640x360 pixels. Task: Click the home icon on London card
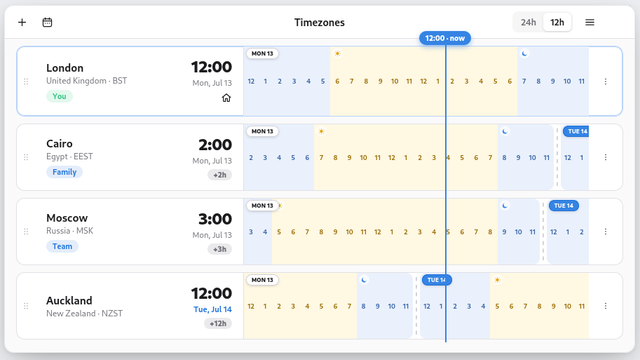226,98
